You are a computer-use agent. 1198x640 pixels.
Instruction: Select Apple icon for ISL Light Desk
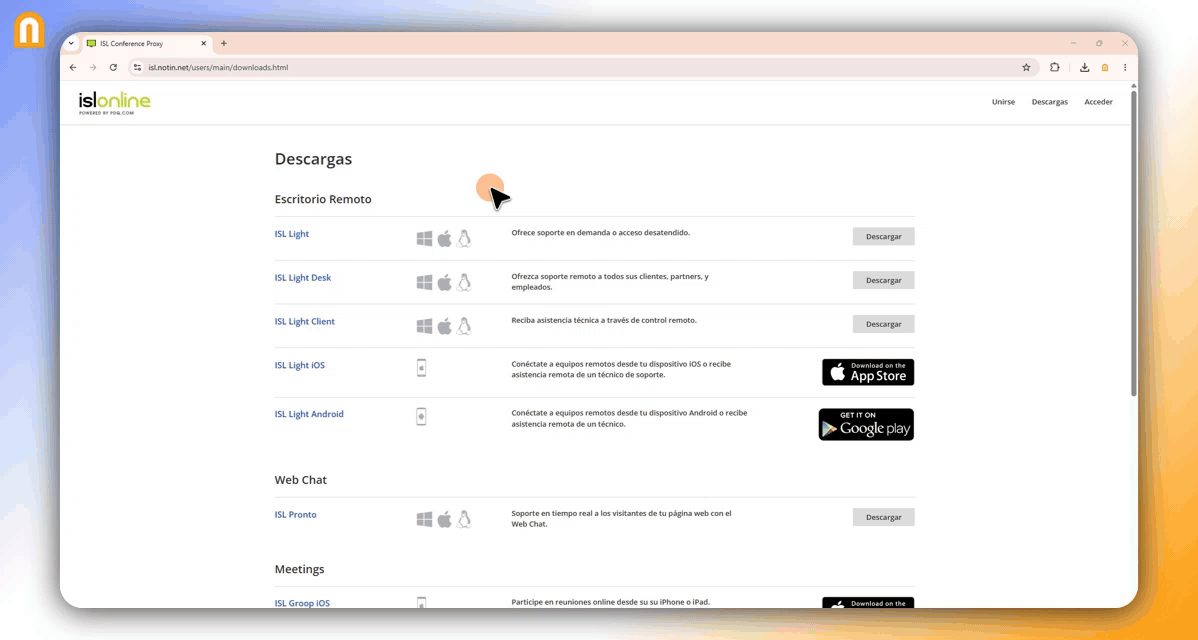point(444,283)
